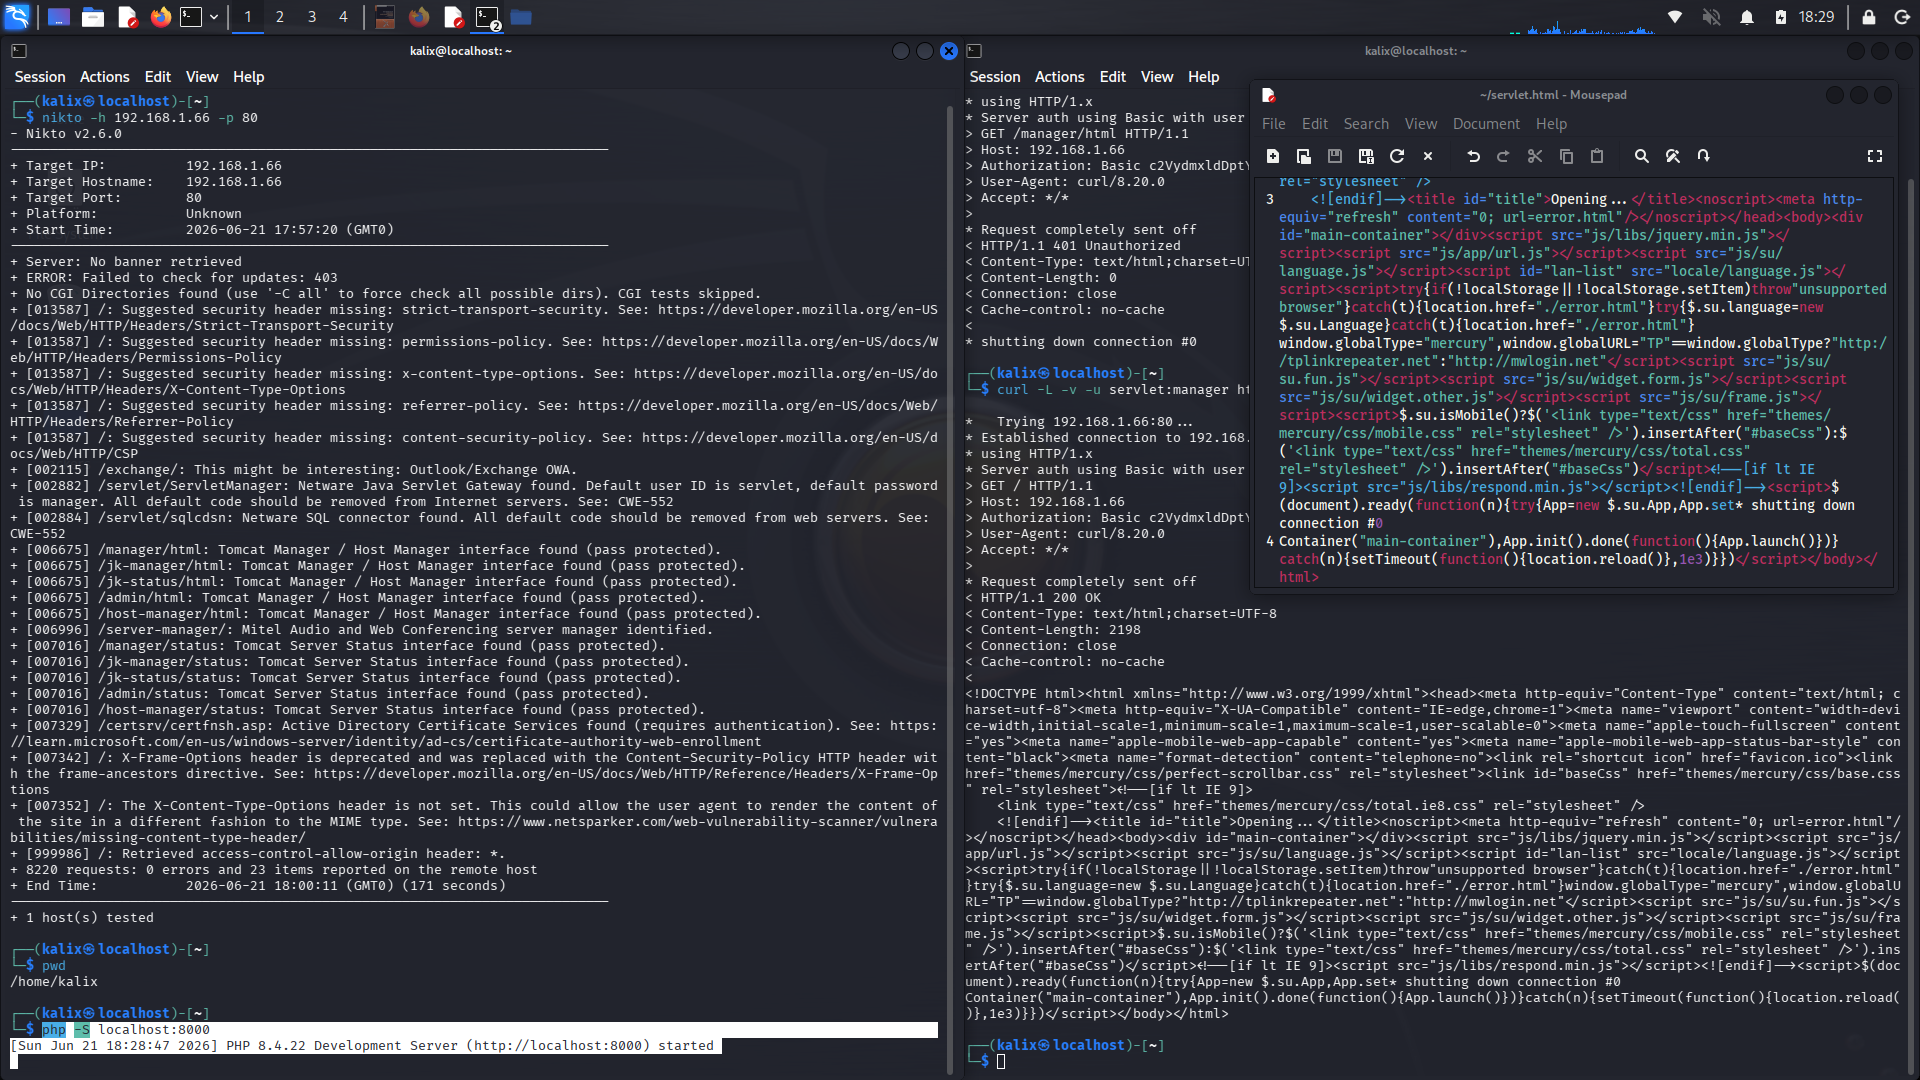
Task: Save the document in Mousepad
Action: (1335, 156)
